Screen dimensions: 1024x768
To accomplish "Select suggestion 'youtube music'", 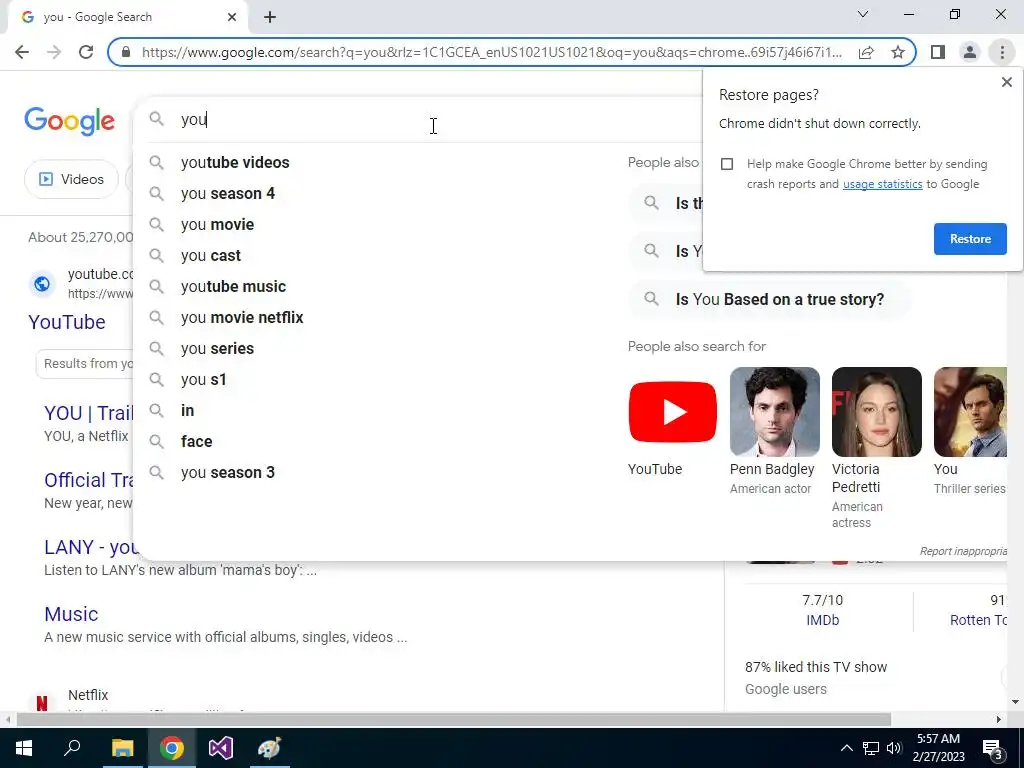I will pos(233,287).
